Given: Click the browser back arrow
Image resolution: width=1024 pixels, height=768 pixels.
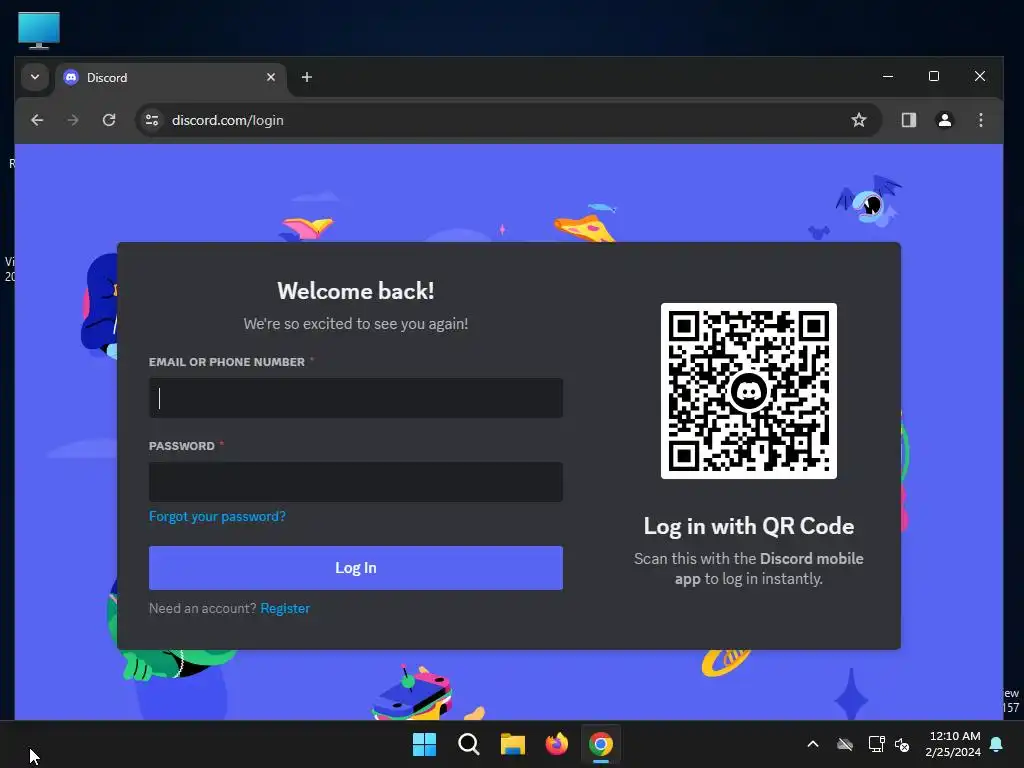Looking at the screenshot, I should click(x=37, y=120).
